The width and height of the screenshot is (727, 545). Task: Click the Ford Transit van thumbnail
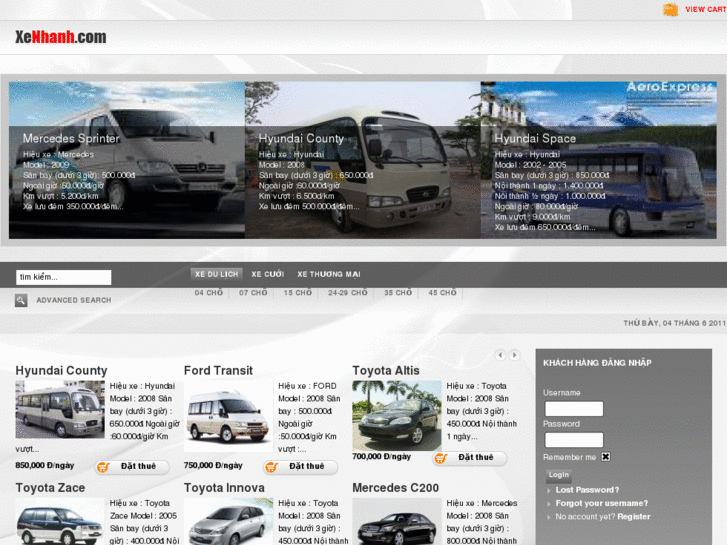point(229,416)
